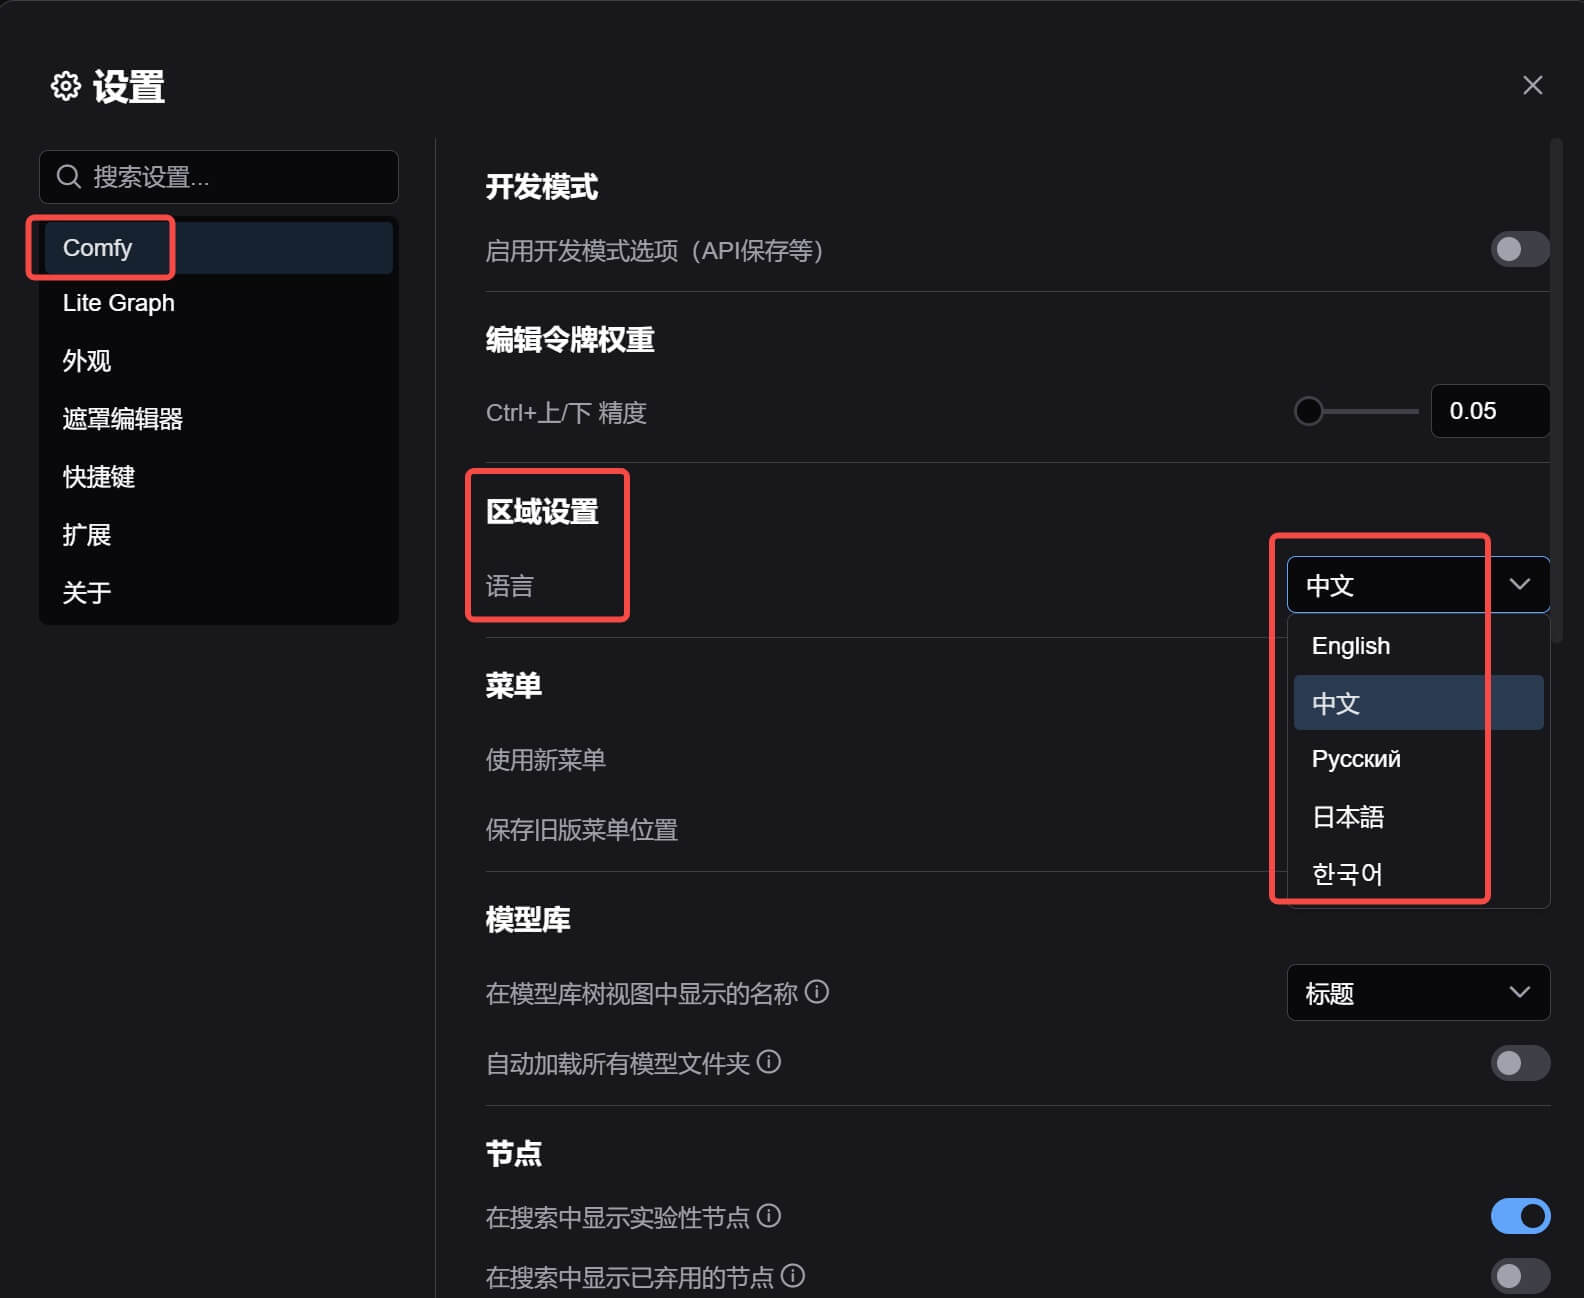
Task: Click the 搜索设置 search field
Action: pos(219,177)
